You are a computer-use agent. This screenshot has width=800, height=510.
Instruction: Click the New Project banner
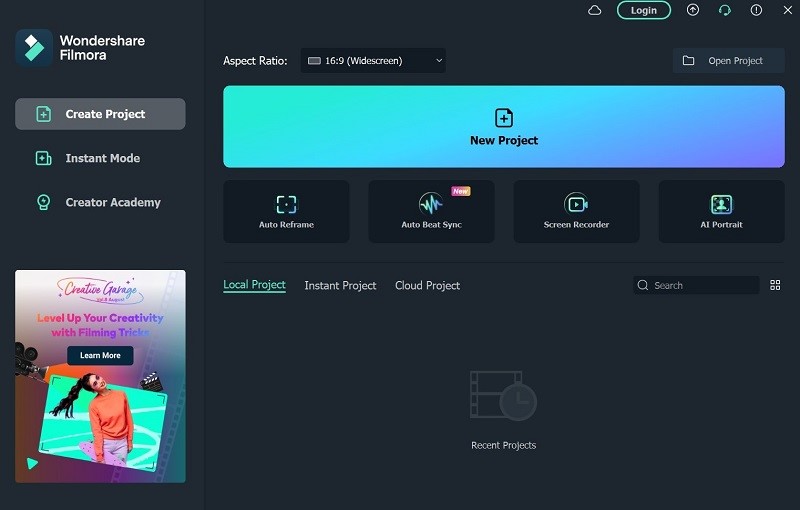click(503, 127)
